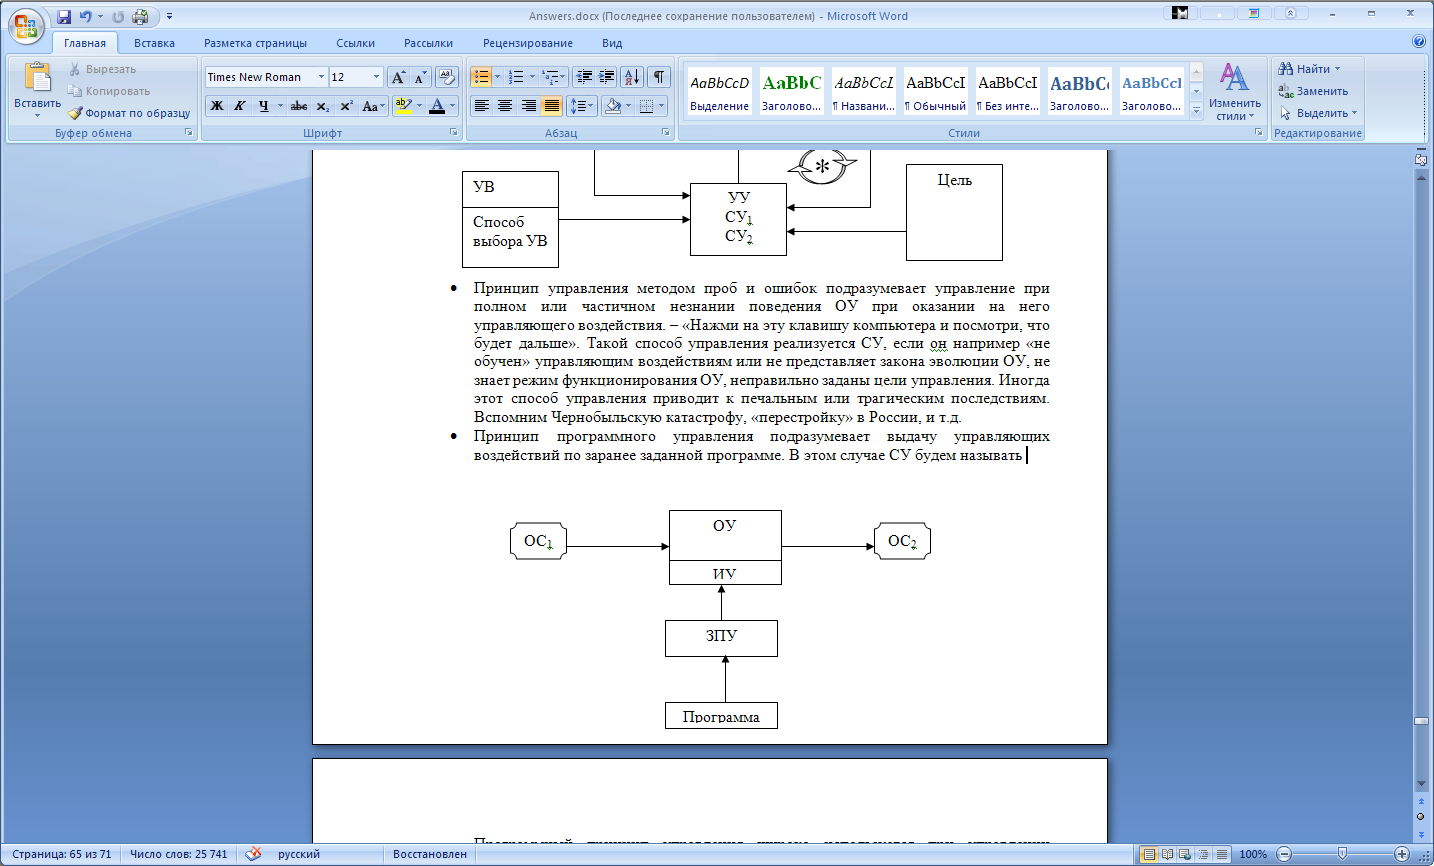Toggle print layout view in status bar
The height and width of the screenshot is (866, 1434).
[x=1149, y=854]
